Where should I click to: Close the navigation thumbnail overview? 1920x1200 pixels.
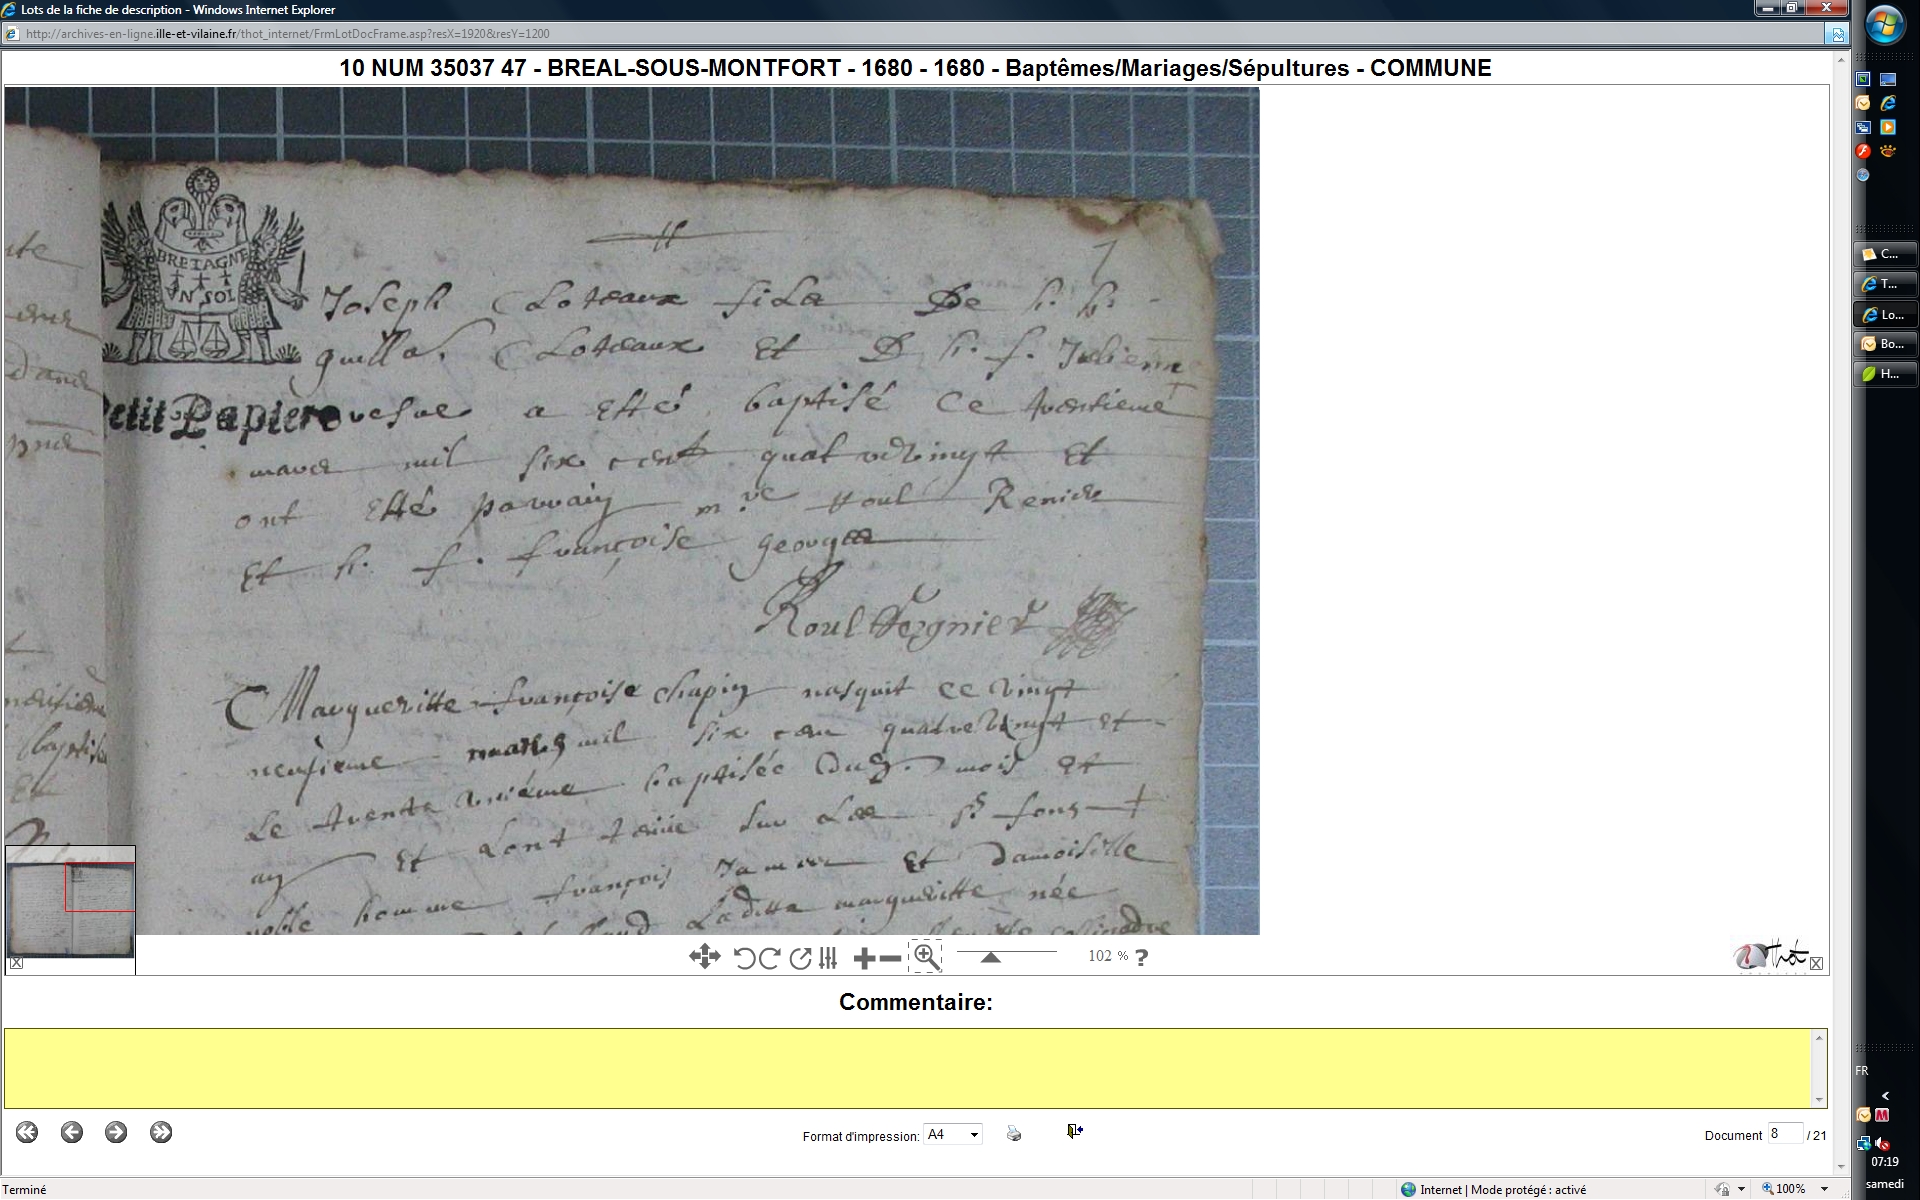pos(16,963)
